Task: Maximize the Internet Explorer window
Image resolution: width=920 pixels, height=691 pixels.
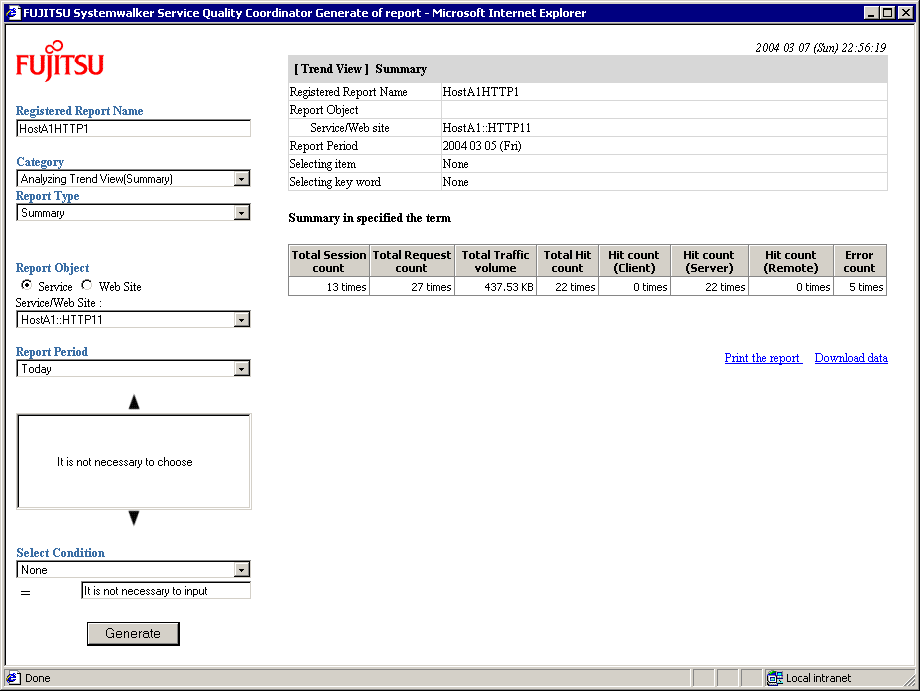Action: click(x=888, y=13)
